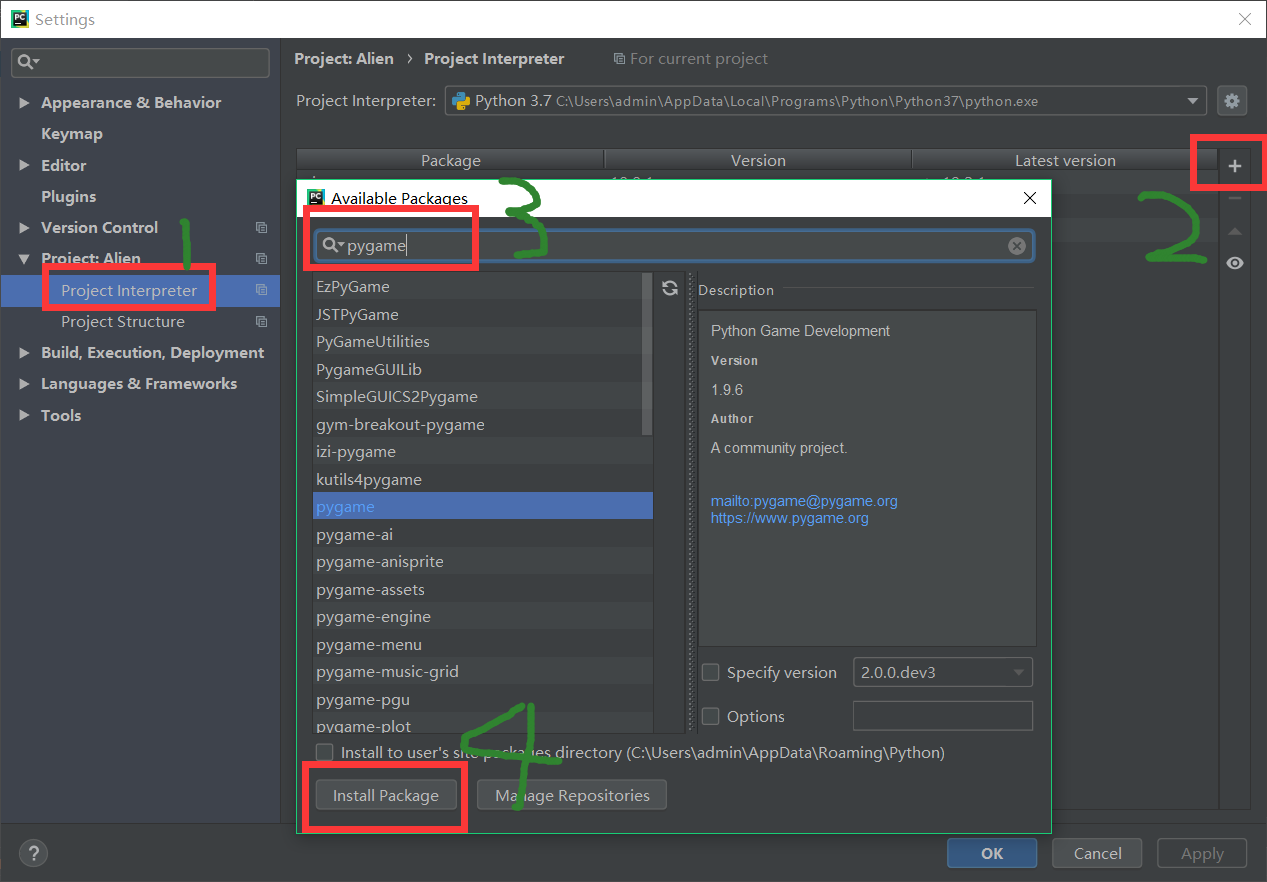Click the interpreter settings gear icon
Viewport: 1267px width, 882px height.
[1232, 101]
